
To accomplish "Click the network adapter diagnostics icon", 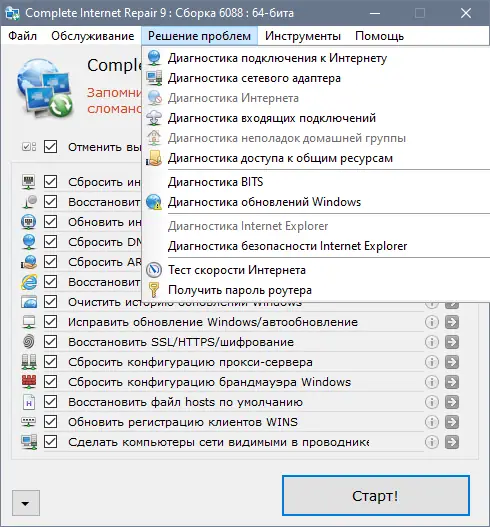I will 154,78.
